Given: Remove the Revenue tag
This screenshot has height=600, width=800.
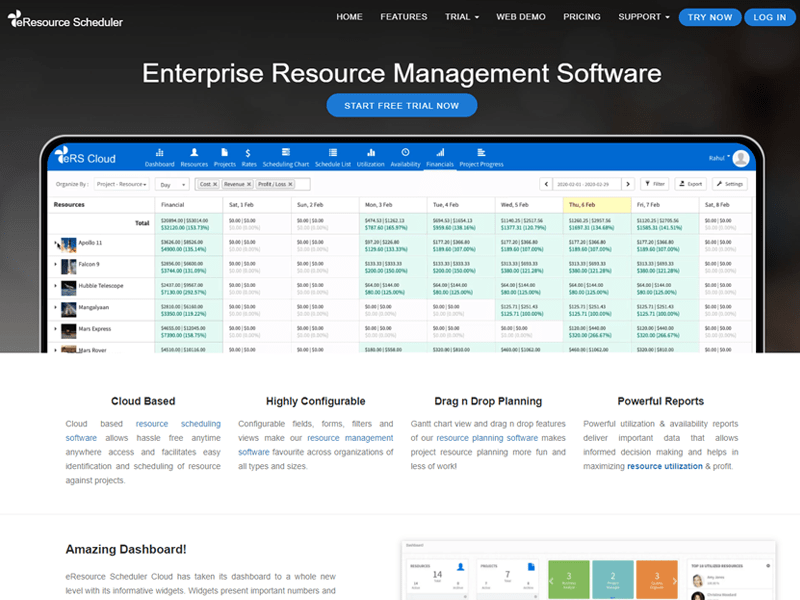Looking at the screenshot, I should [x=249, y=184].
